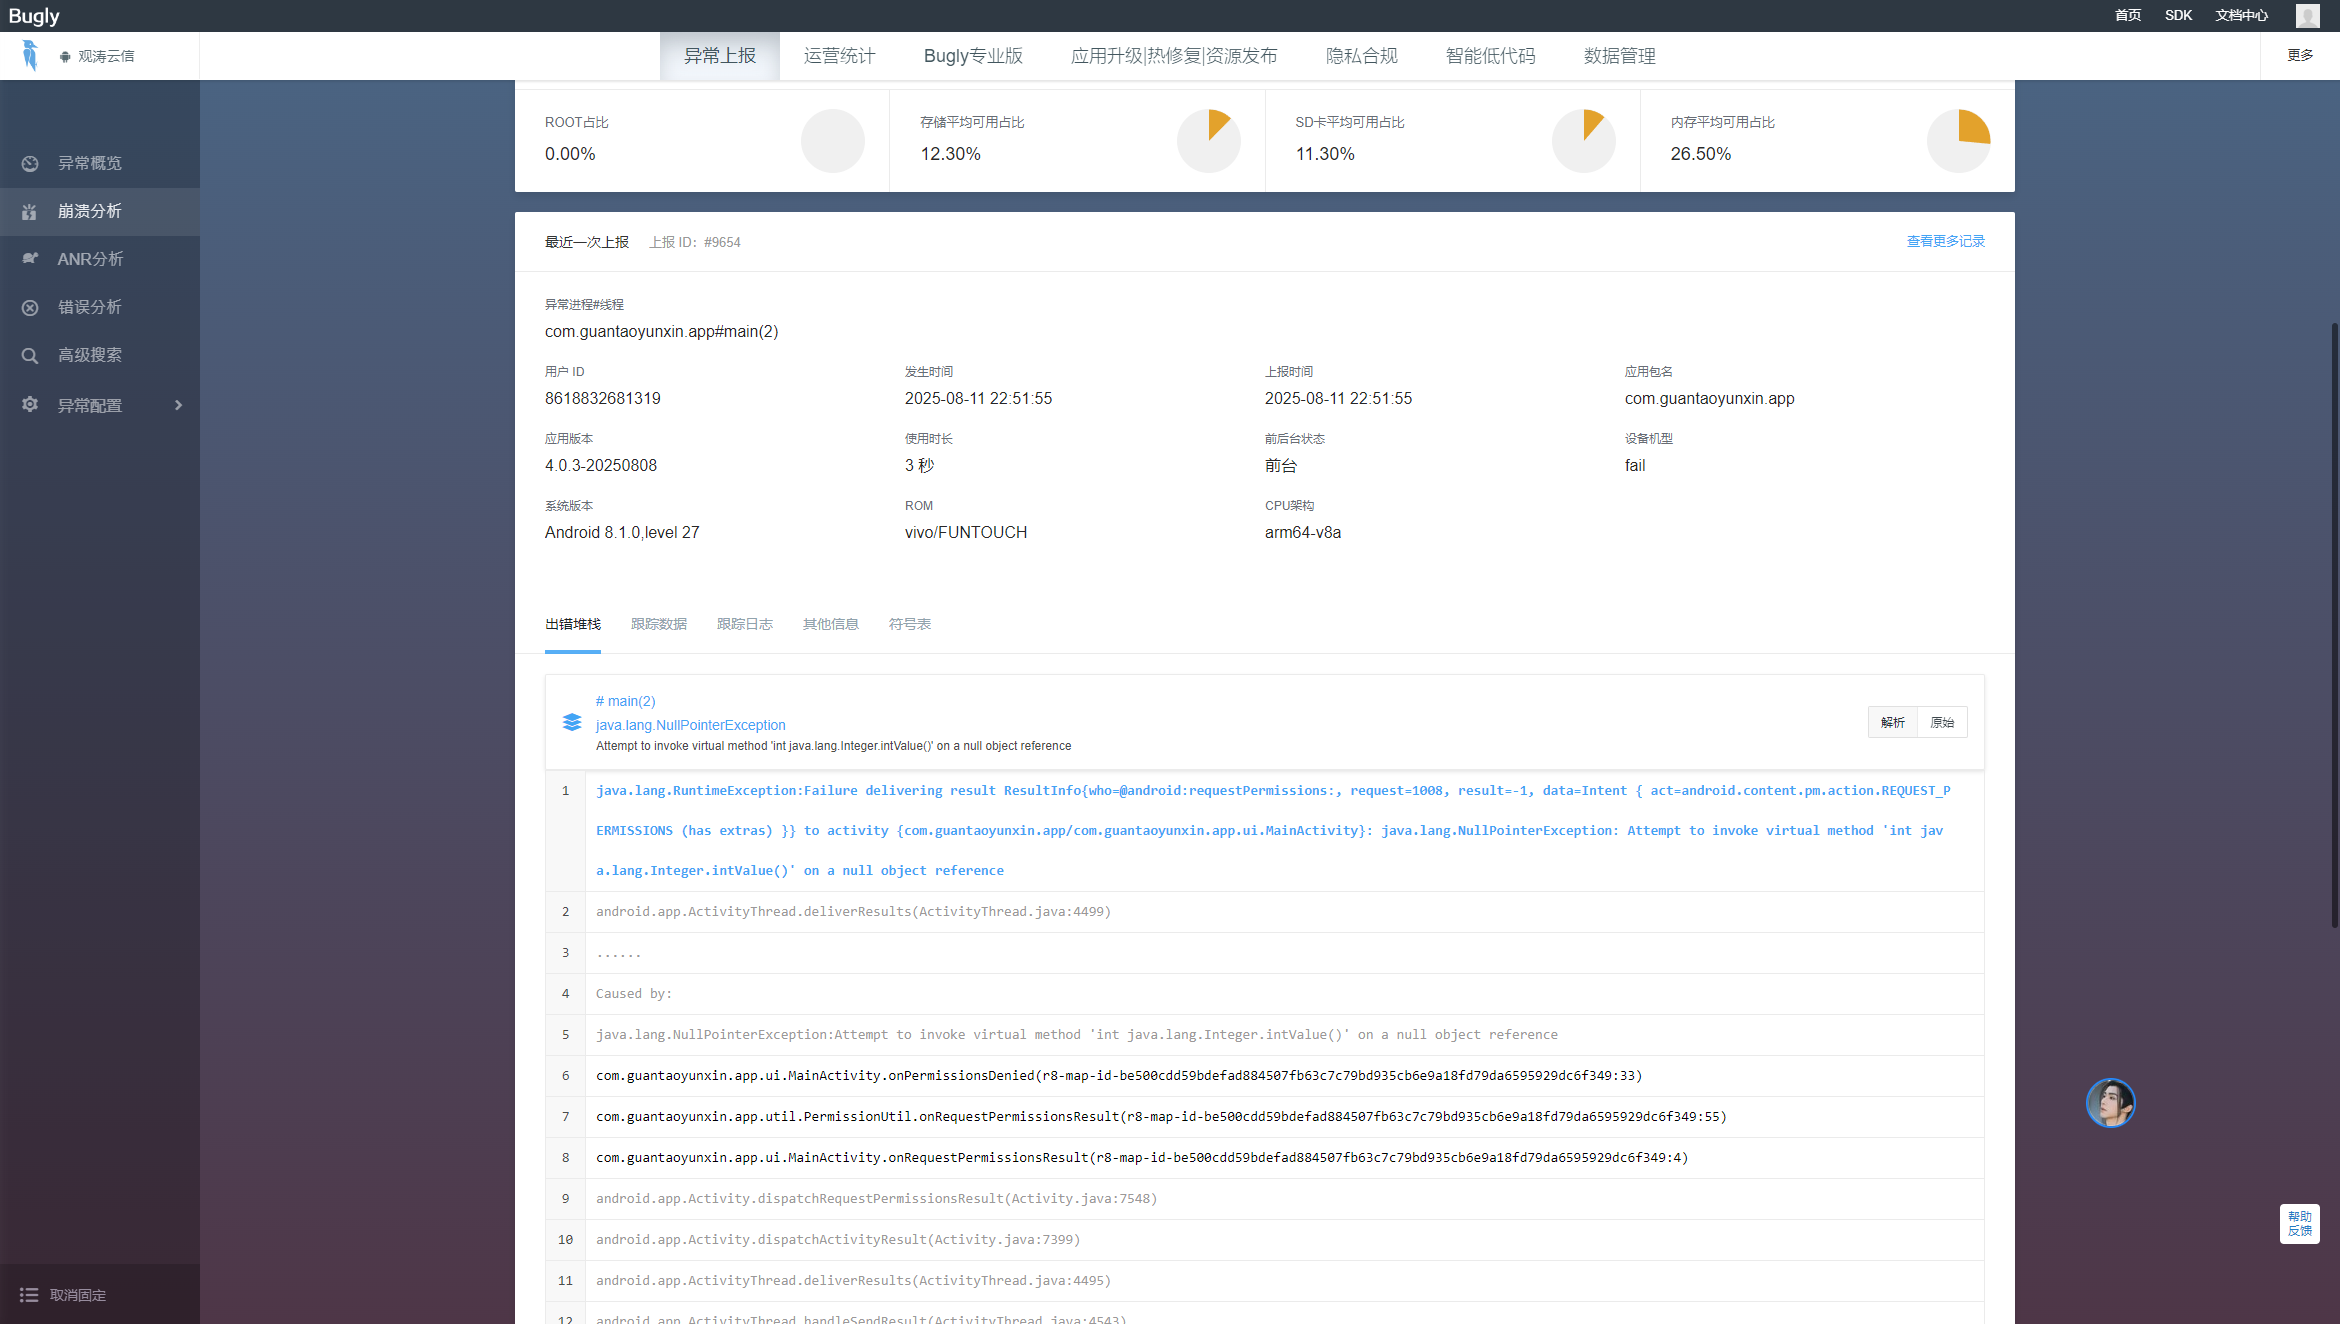Click the 内存平均可用占比 pie chart
The width and height of the screenshot is (2340, 1324).
point(1958,140)
